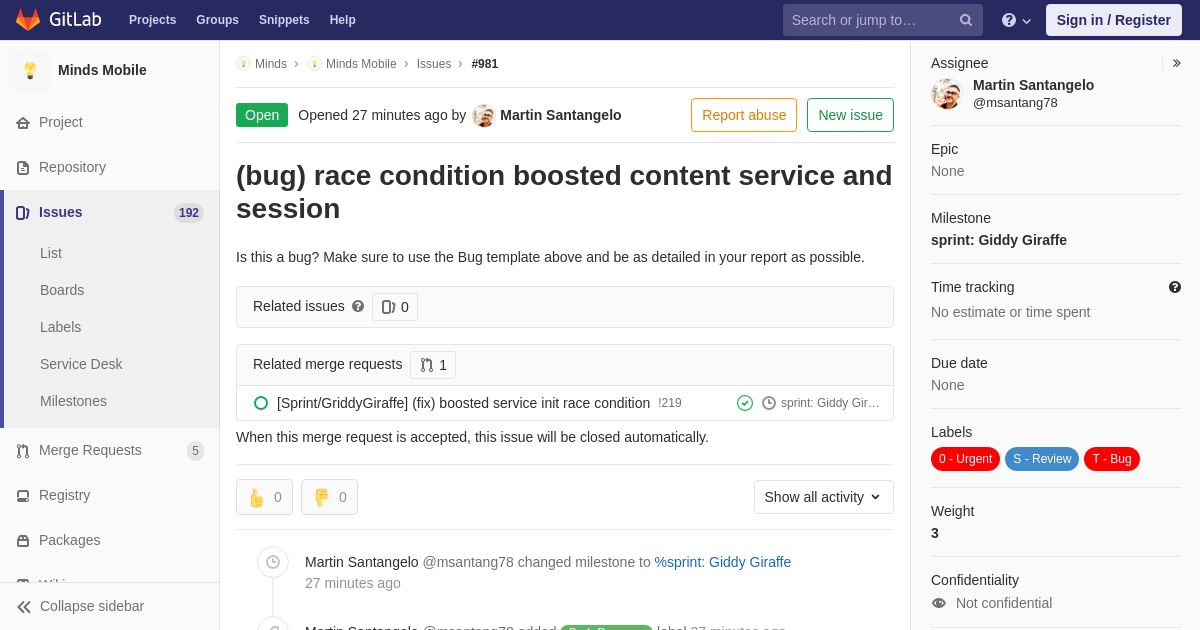Click the pipeline passed check icon
This screenshot has height=630, width=1200.
coord(745,403)
